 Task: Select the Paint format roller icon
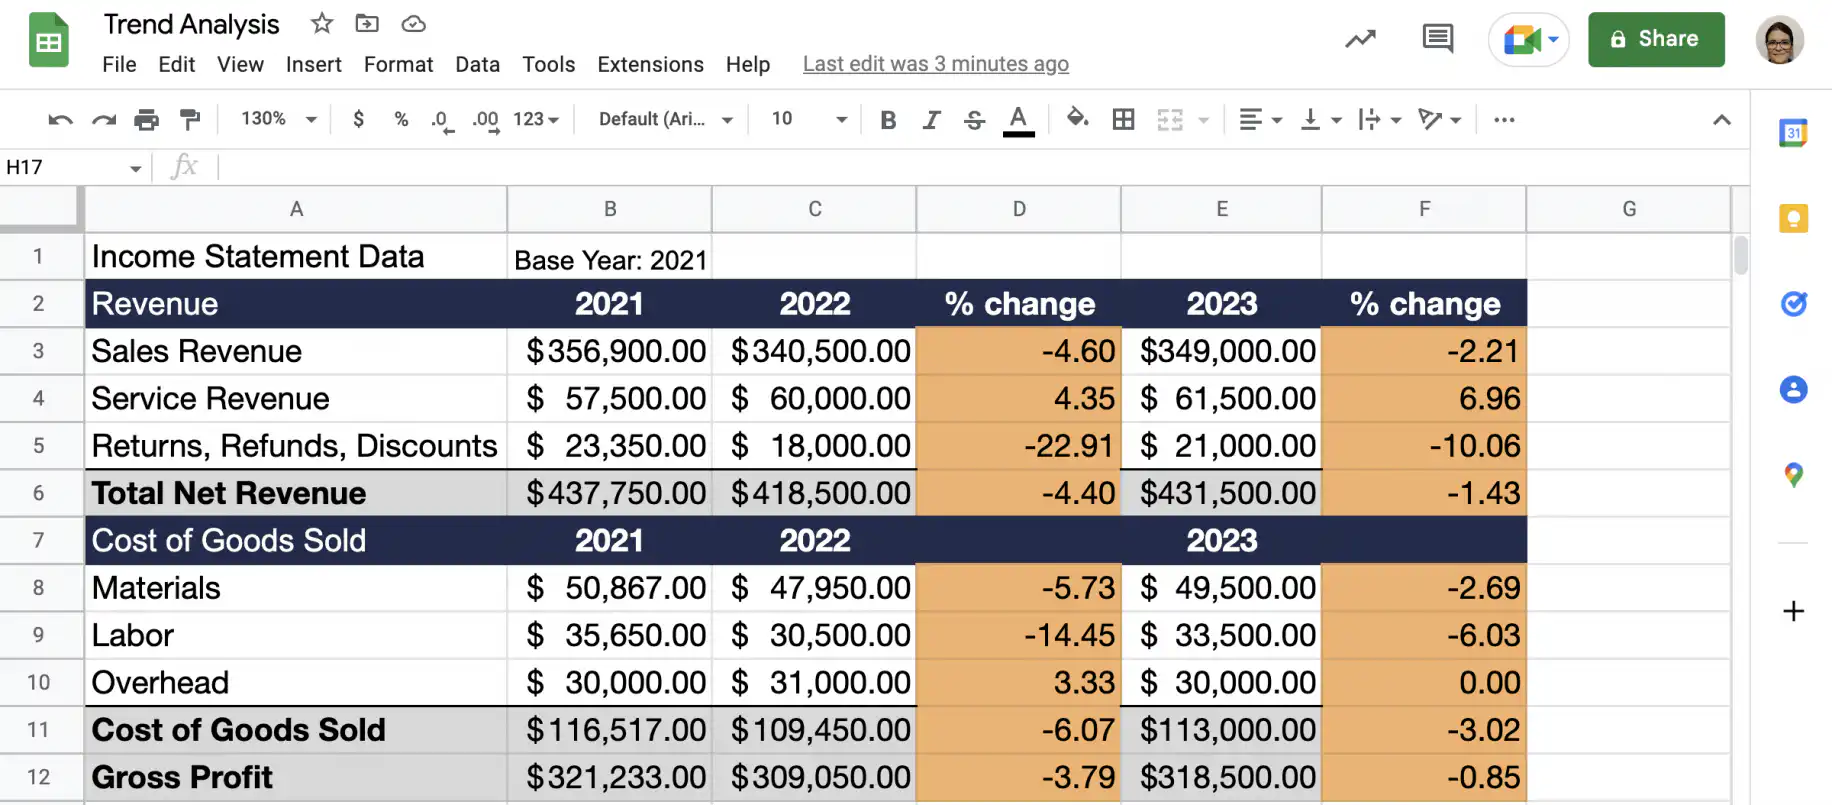point(189,120)
